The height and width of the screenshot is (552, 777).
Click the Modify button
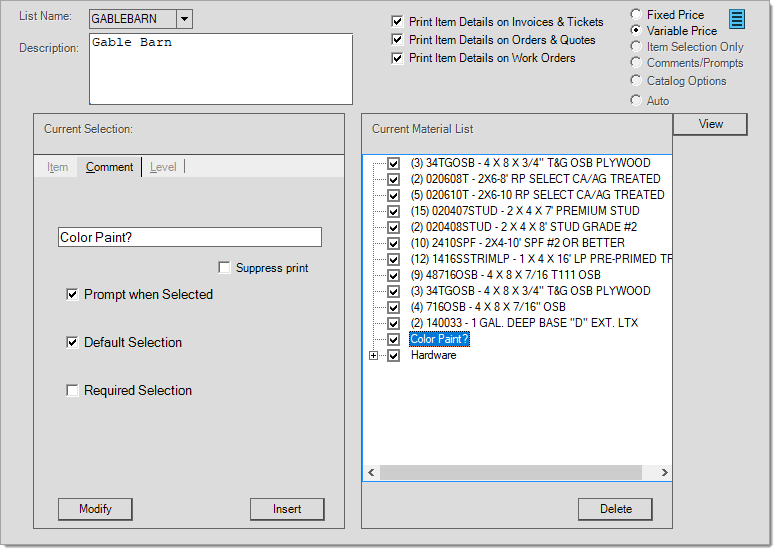pyautogui.click(x=95, y=509)
